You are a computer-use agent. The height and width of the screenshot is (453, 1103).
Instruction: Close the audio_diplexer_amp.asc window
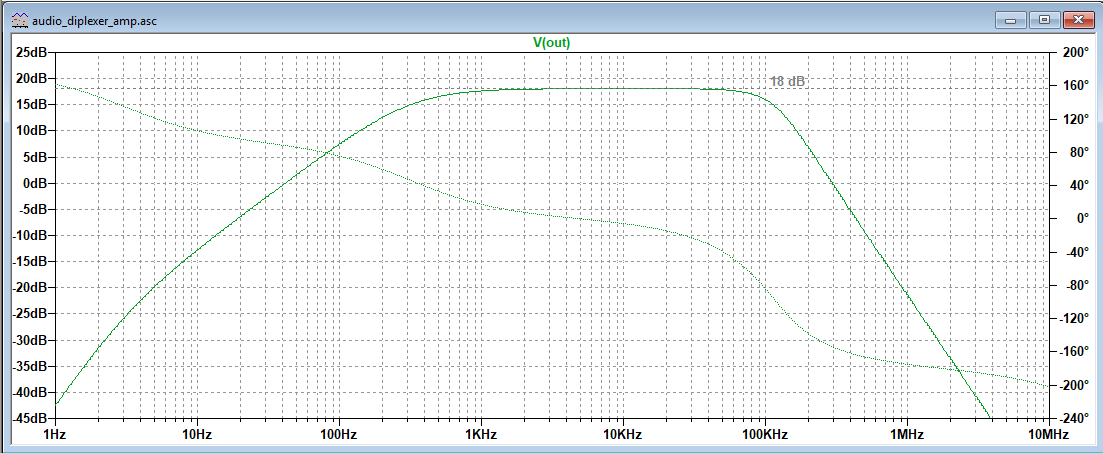pos(1077,20)
